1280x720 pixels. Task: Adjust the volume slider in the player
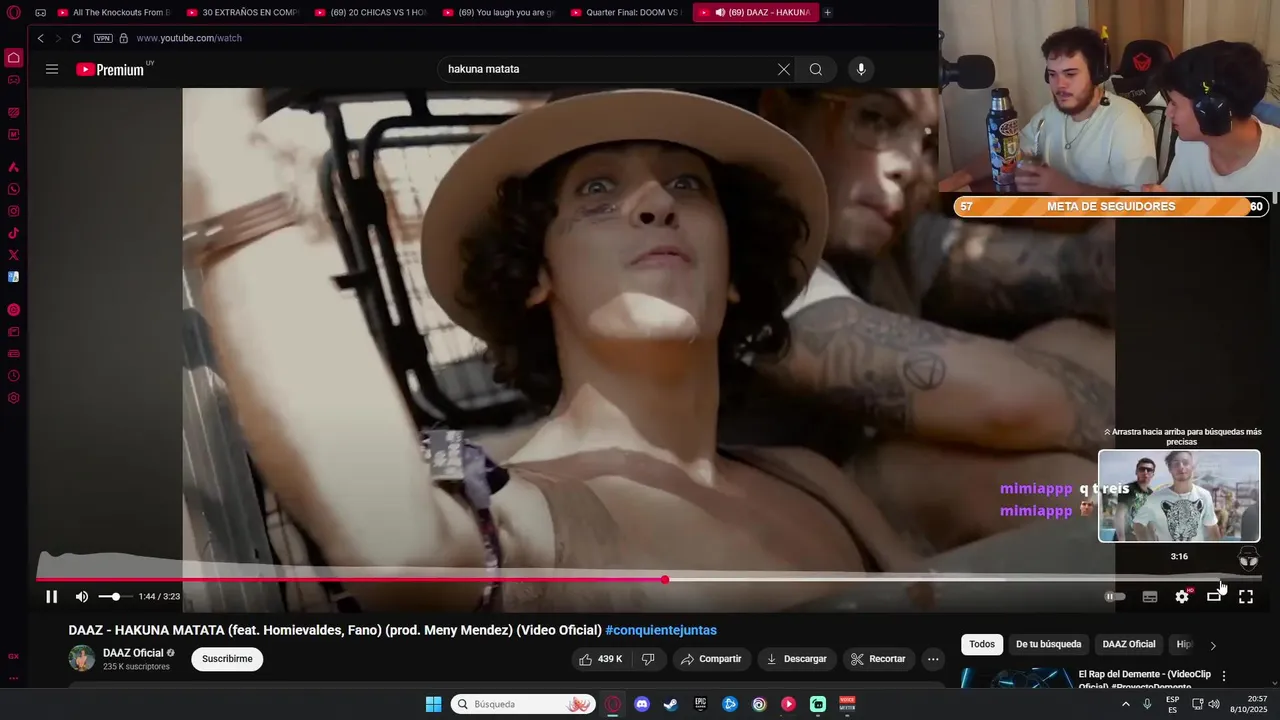point(115,597)
